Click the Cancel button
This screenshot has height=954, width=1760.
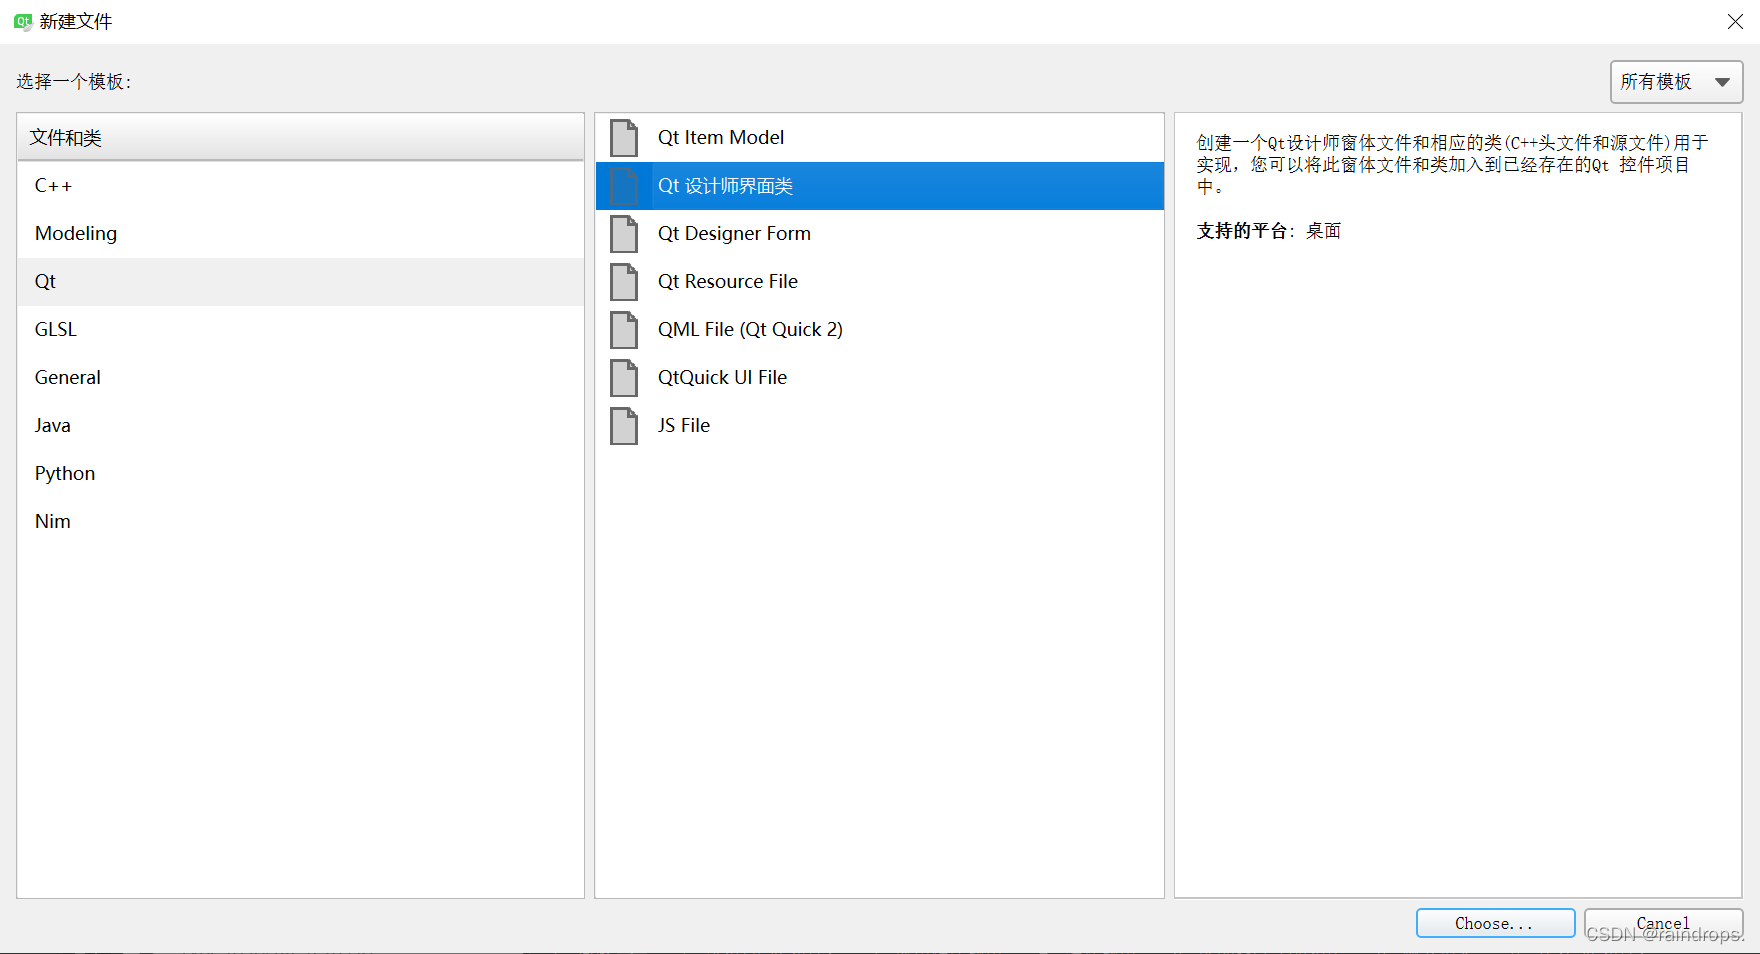point(1663,923)
